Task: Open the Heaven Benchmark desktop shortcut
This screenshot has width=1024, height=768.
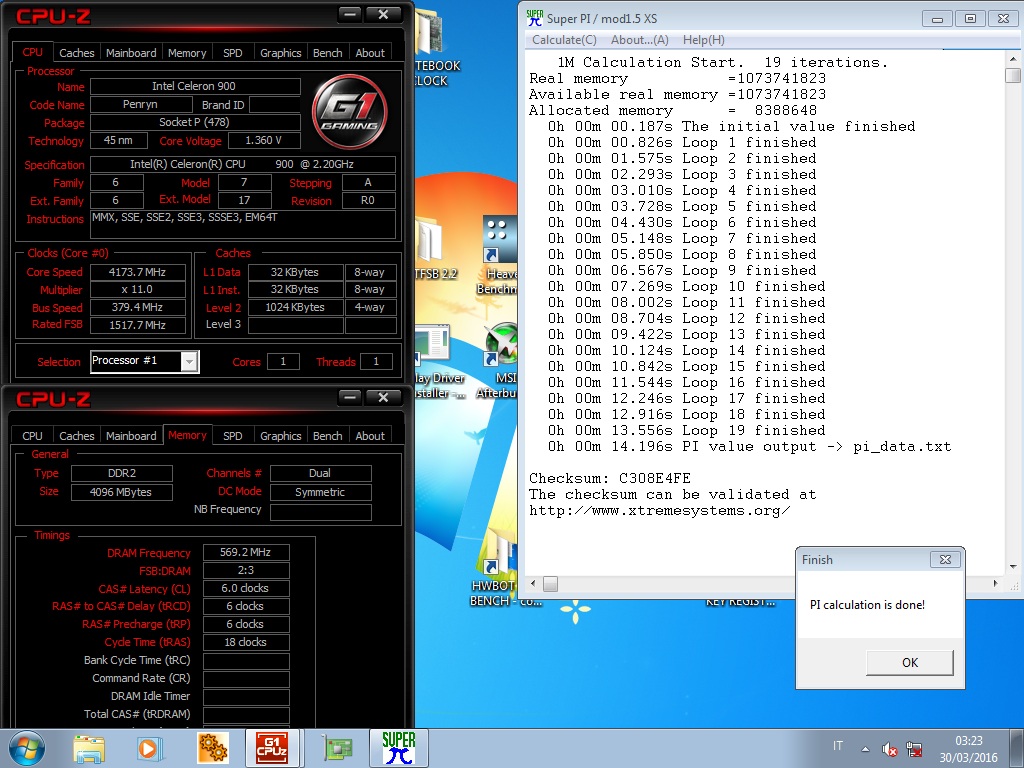Action: (x=500, y=256)
